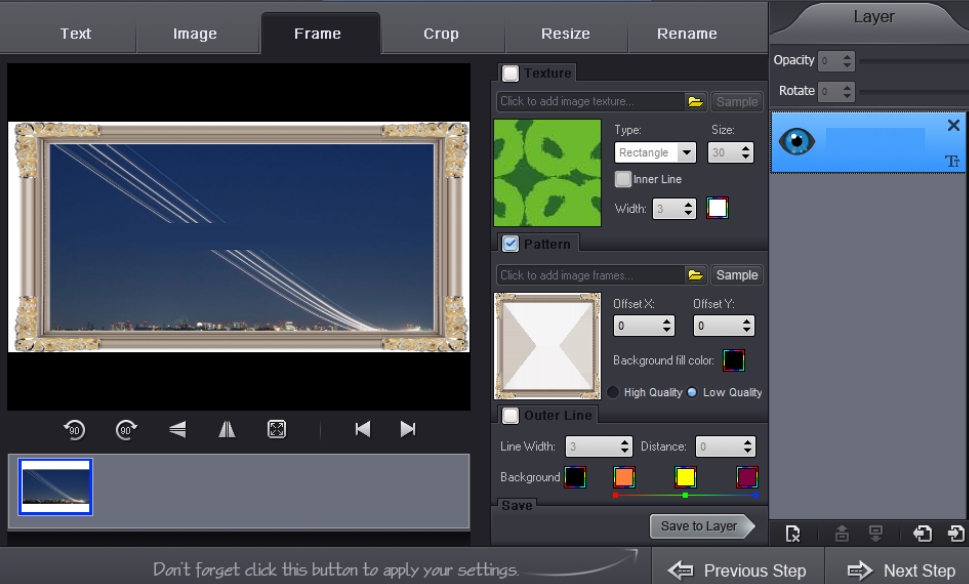This screenshot has width=969, height=584.
Task: Go to the next image
Action: click(x=408, y=429)
